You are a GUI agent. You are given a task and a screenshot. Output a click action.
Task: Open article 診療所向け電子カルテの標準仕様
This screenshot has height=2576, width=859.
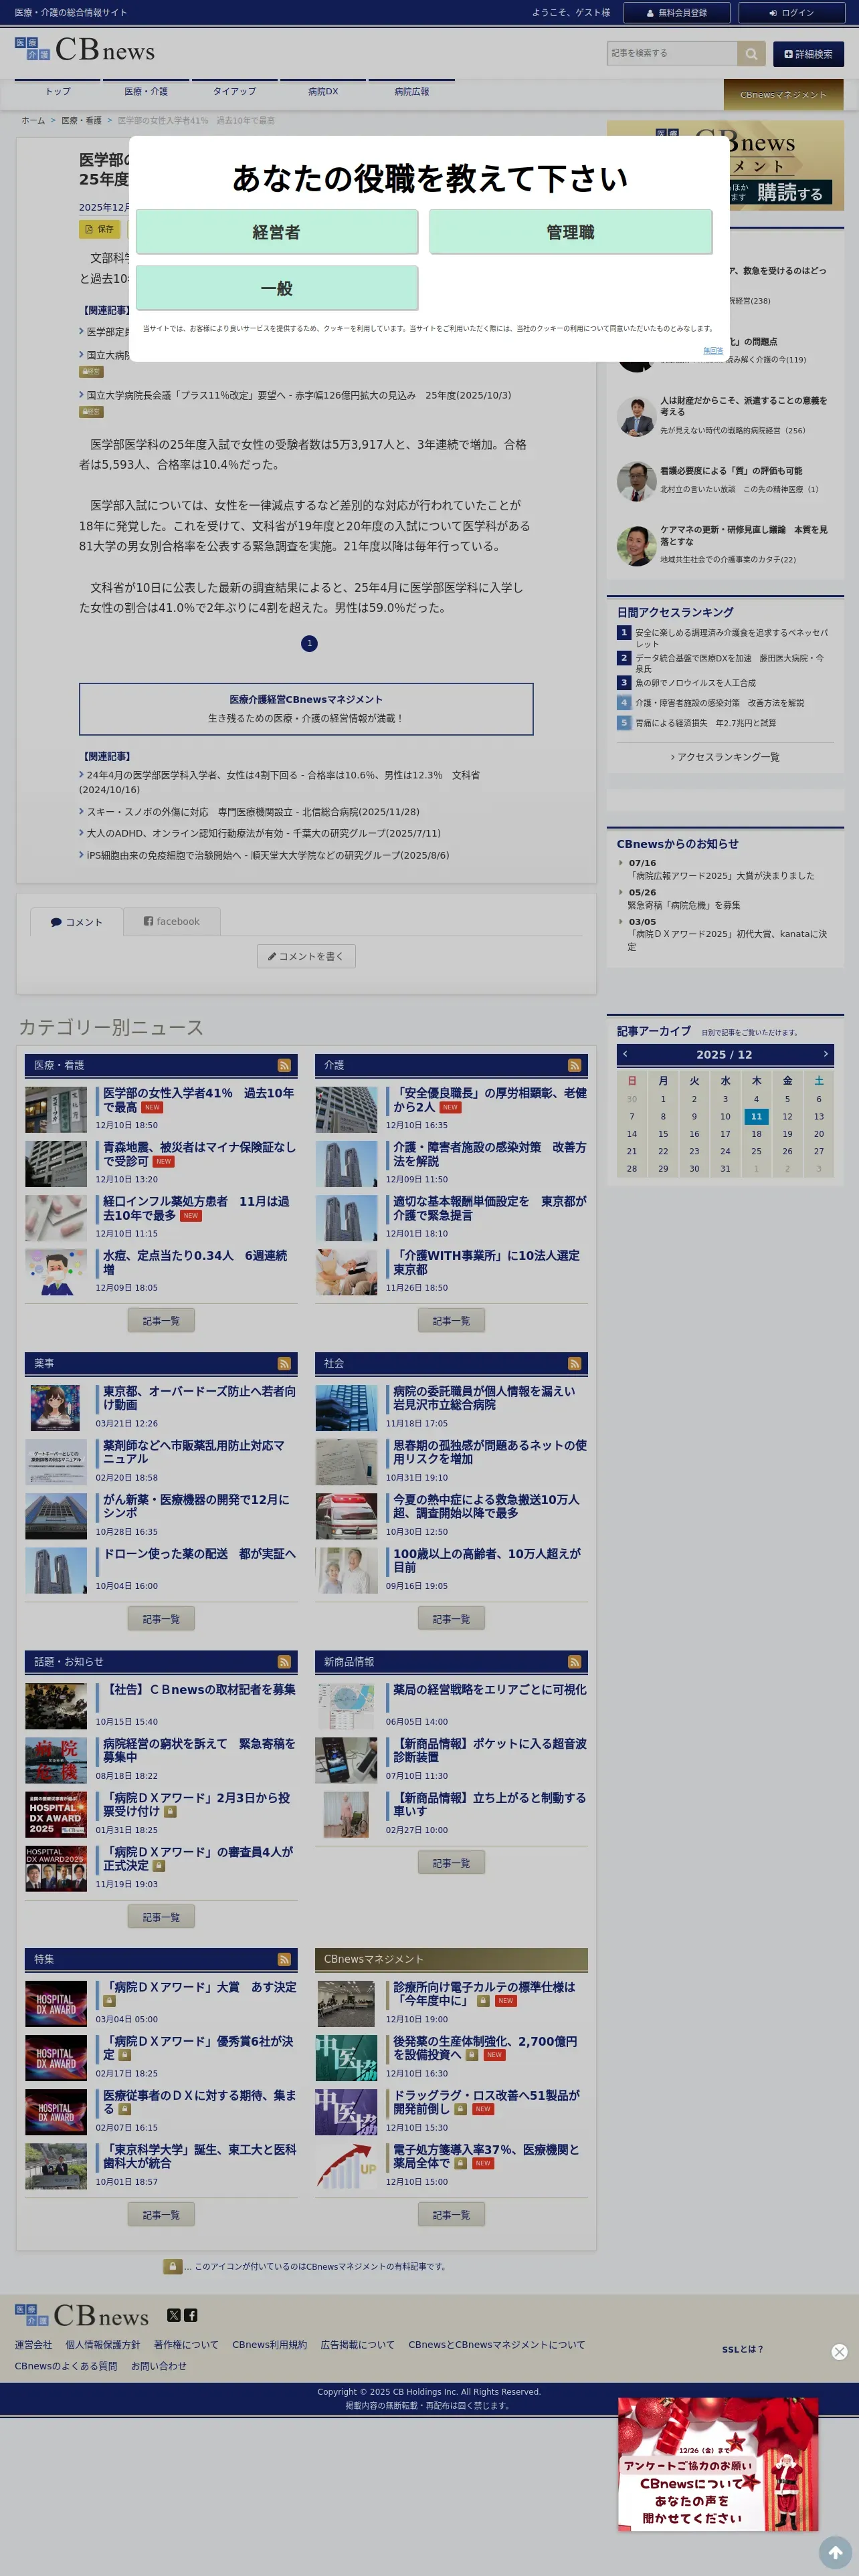[x=484, y=1994]
